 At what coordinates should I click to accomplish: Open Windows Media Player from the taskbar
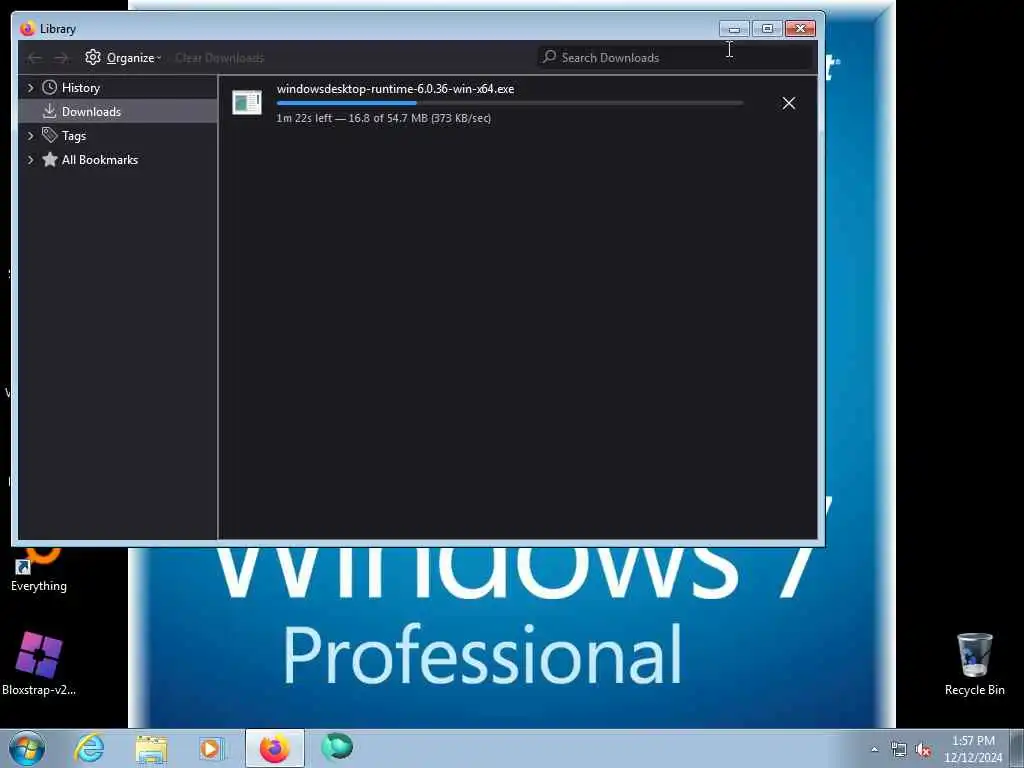[x=211, y=749]
